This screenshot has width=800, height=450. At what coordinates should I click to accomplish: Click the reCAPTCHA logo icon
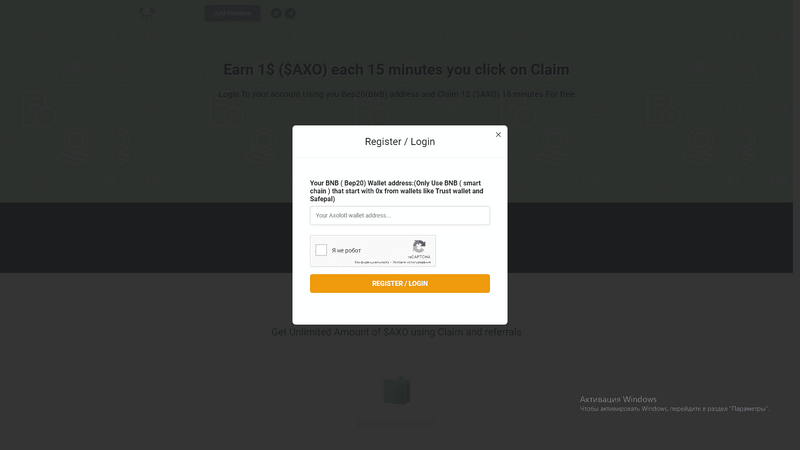pos(419,247)
